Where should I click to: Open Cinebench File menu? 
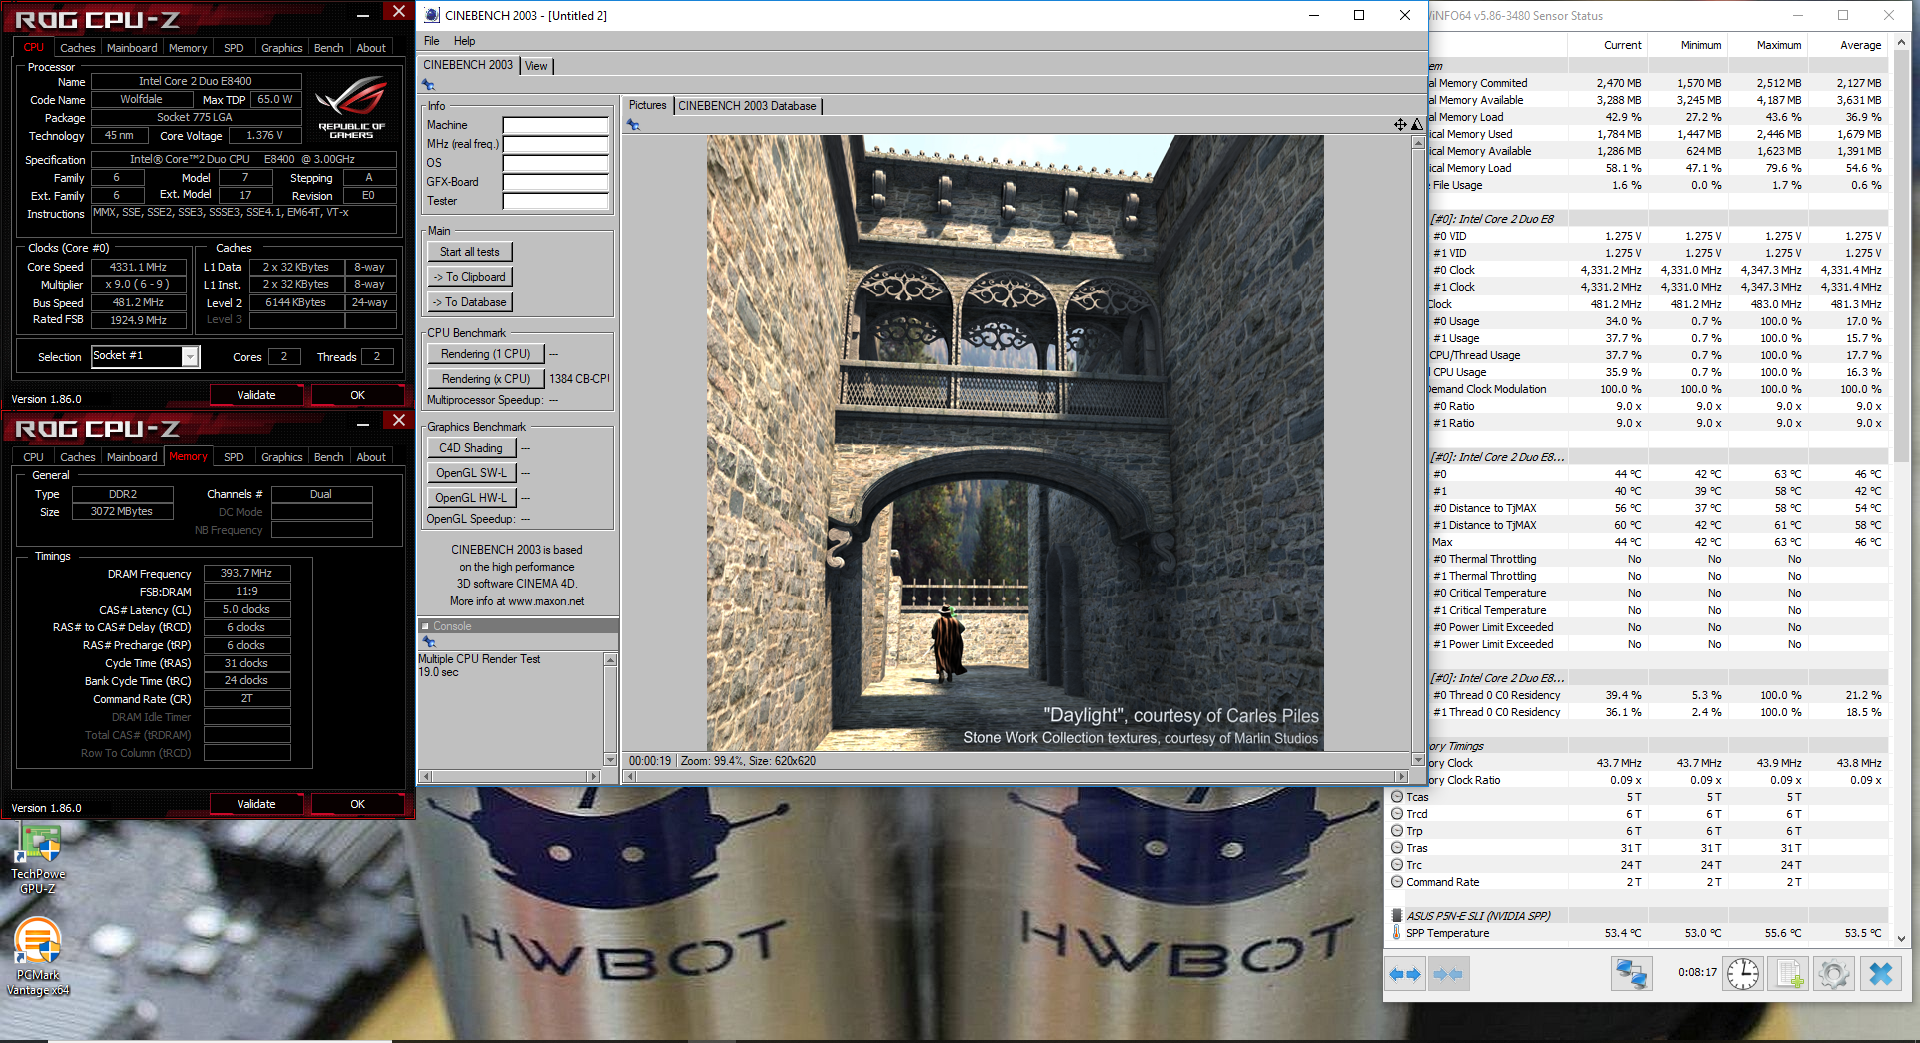431,41
